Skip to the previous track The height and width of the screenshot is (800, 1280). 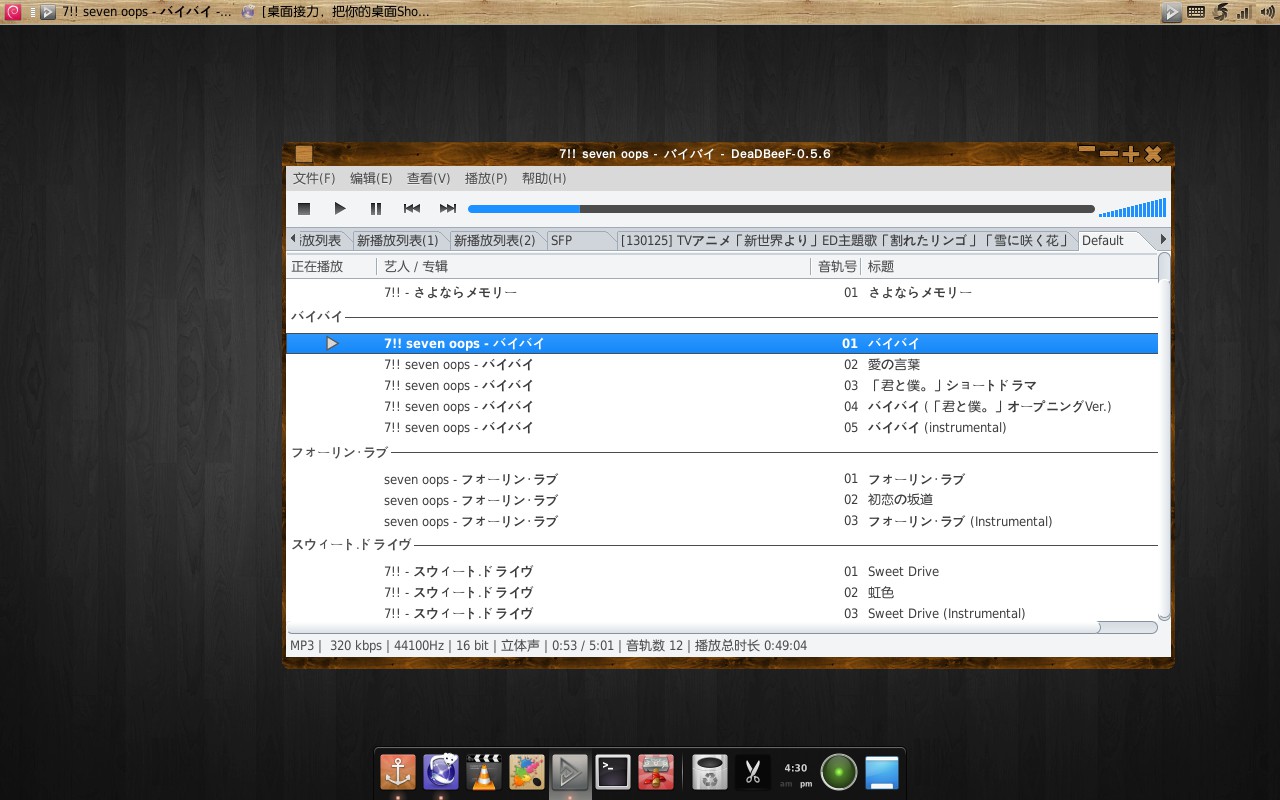pos(412,208)
